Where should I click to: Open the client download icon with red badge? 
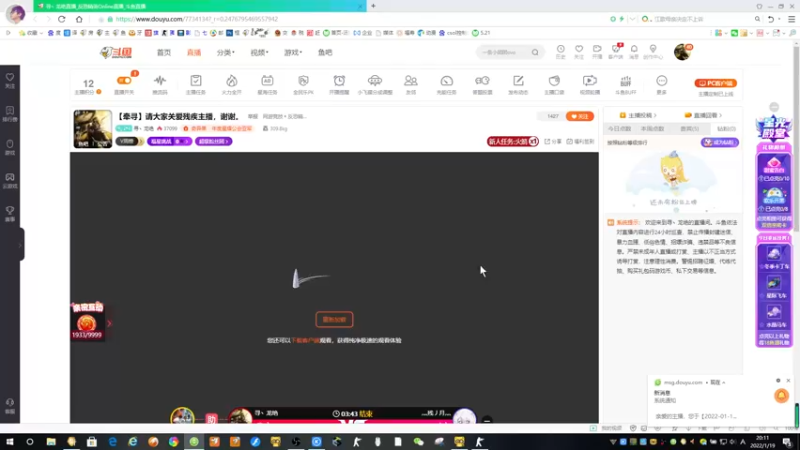click(616, 49)
